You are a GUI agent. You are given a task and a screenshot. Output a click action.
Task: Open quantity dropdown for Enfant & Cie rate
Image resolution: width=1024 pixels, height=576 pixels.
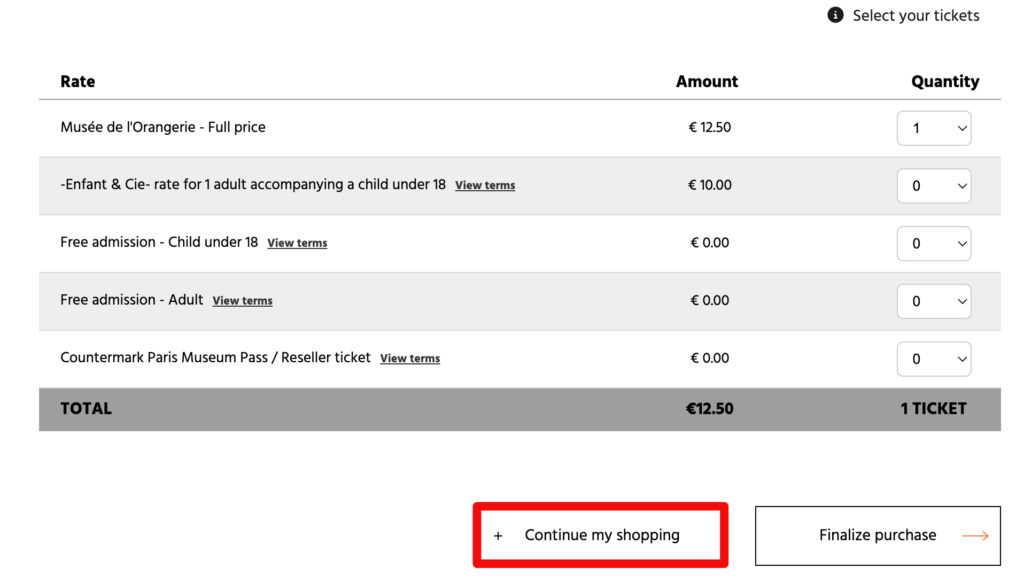[x=934, y=186]
